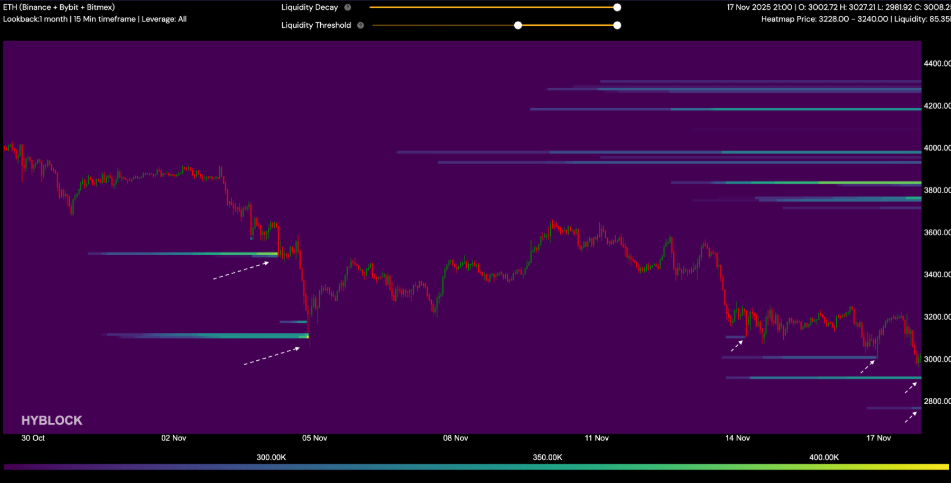
Task: Click the 11 Nov date on time axis
Action: (597, 438)
